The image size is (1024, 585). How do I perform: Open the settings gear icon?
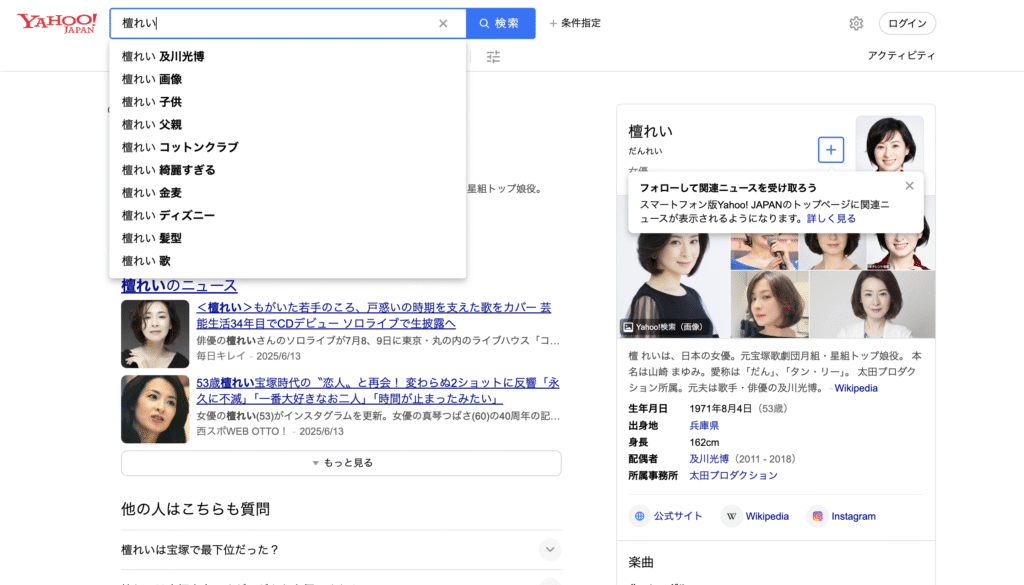coord(856,24)
